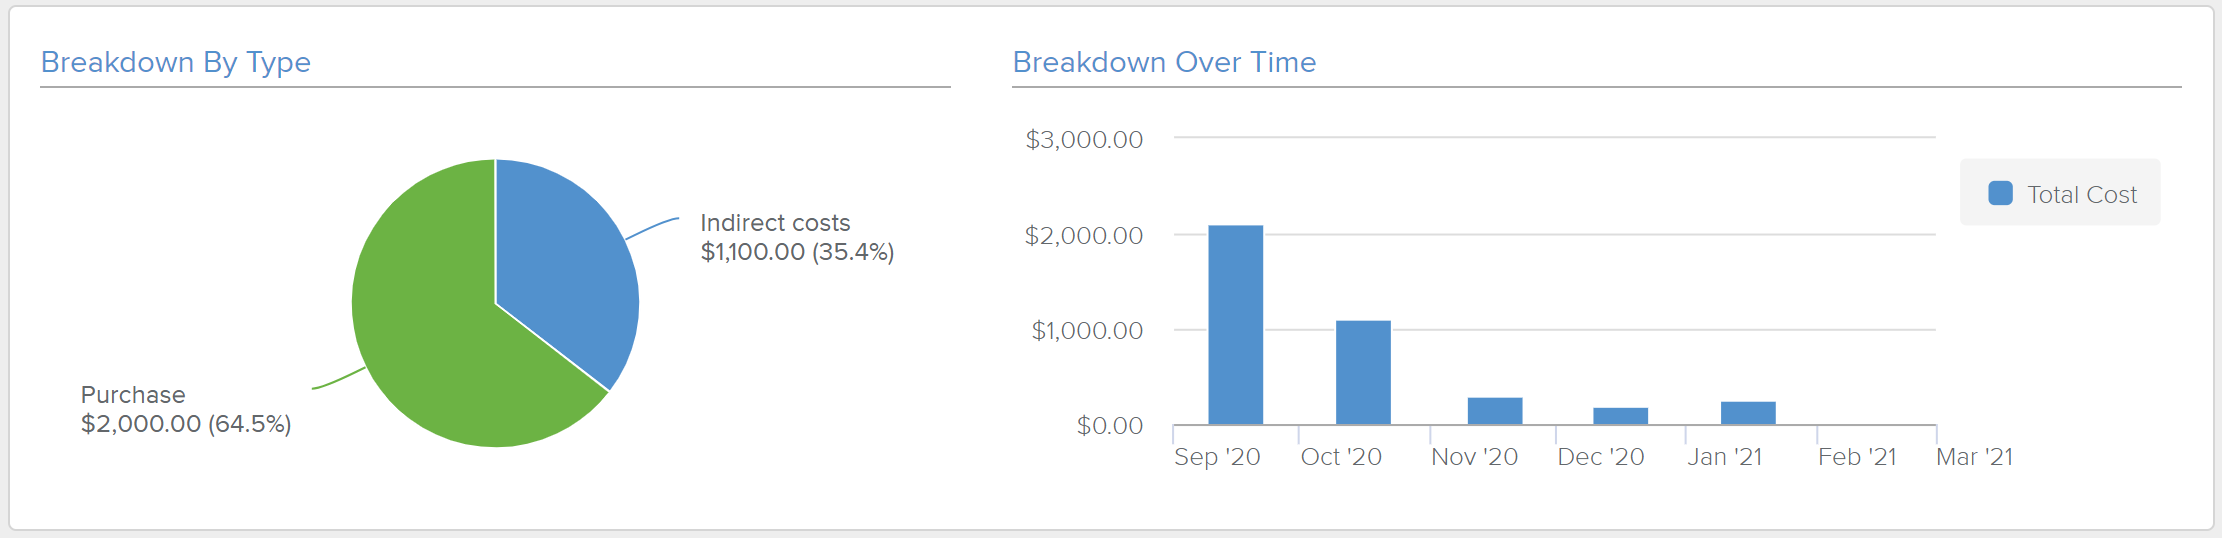Click the Sep '20 axis label

(x=1217, y=457)
